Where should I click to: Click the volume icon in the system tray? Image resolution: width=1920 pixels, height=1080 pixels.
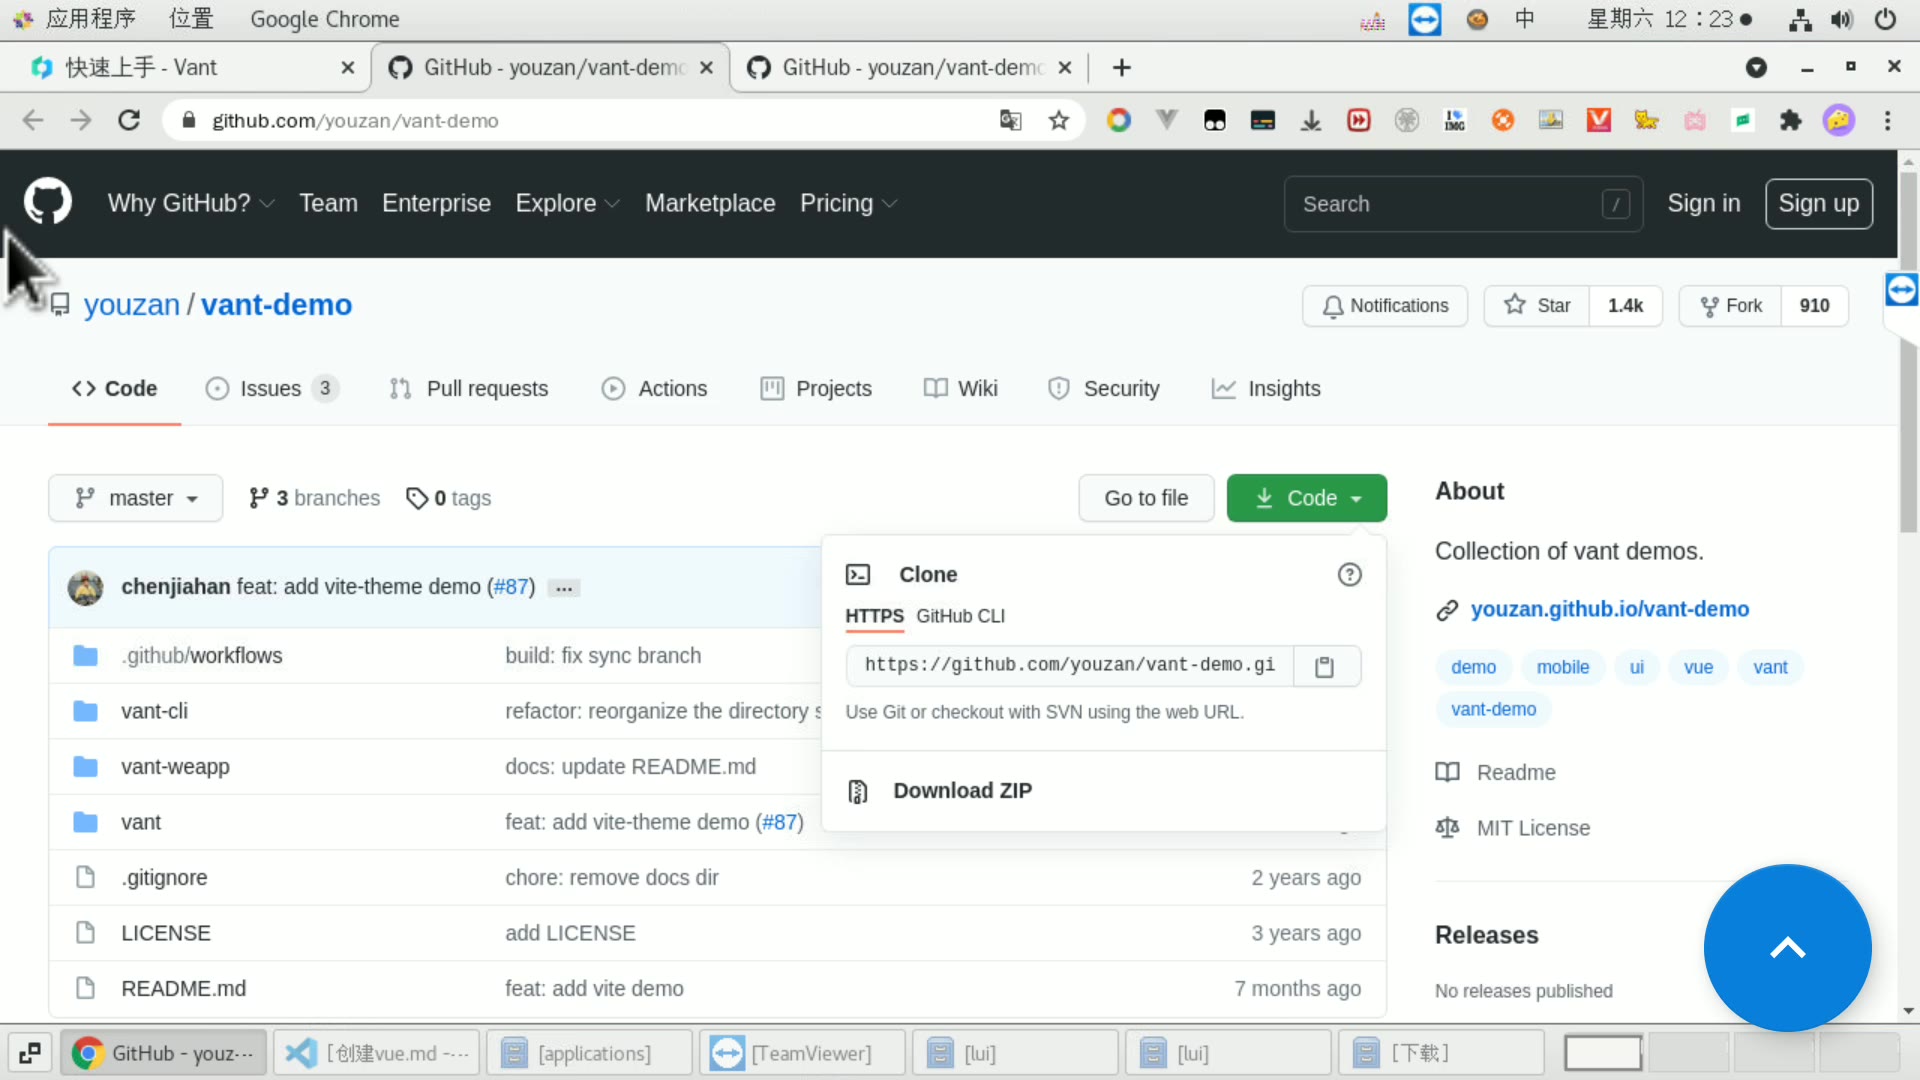(1841, 20)
